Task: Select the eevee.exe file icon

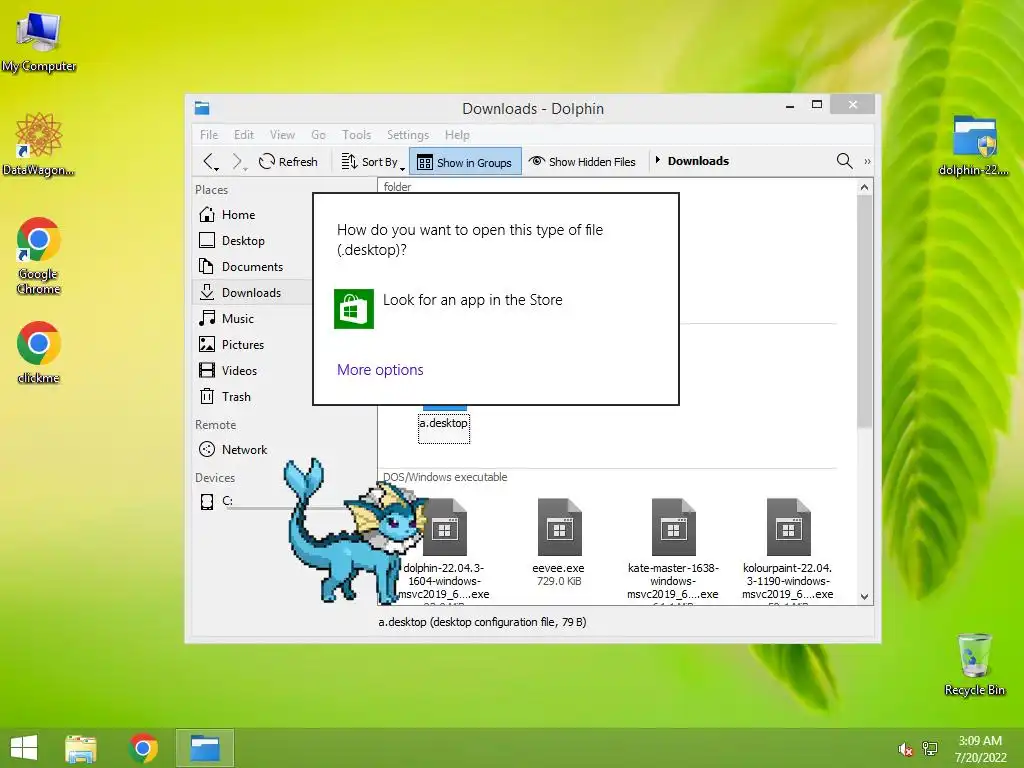Action: 559,526
